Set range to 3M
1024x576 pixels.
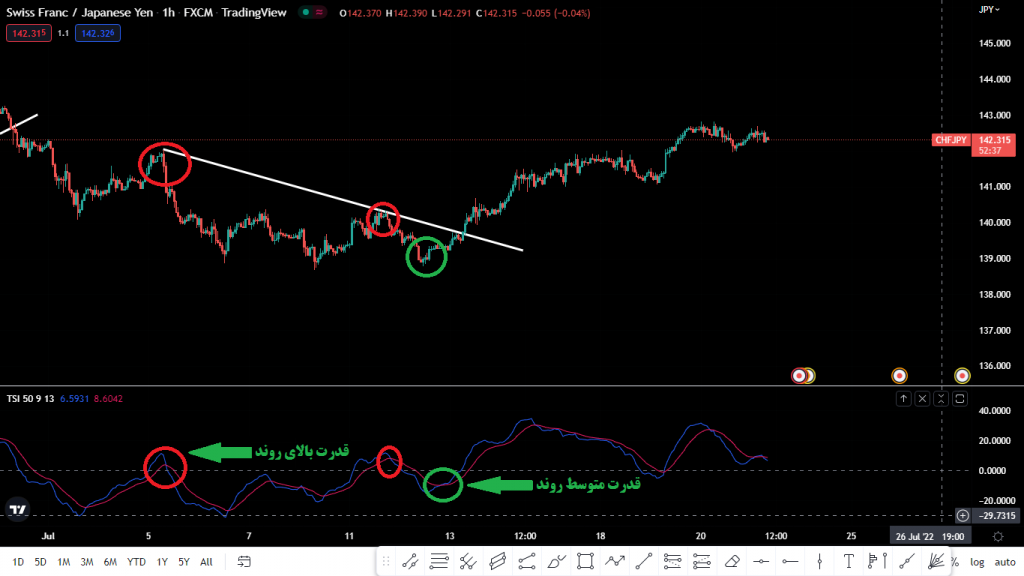pyautogui.click(x=87, y=562)
